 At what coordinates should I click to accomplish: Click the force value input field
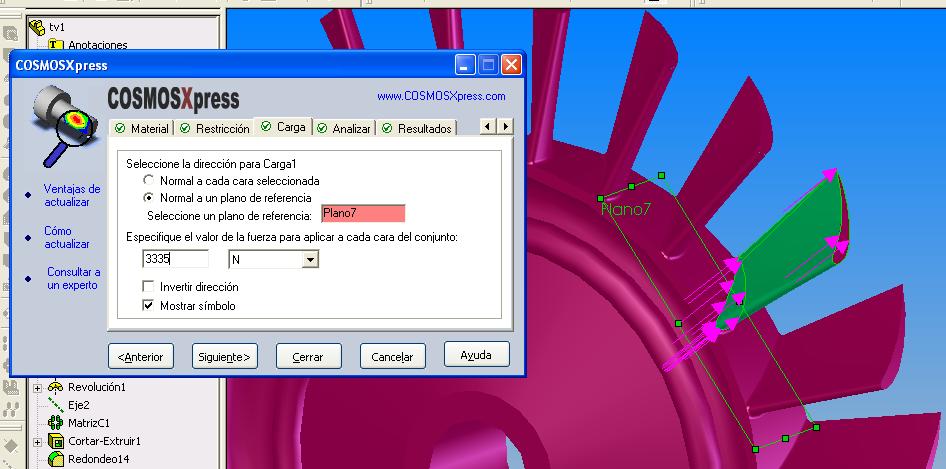[176, 259]
